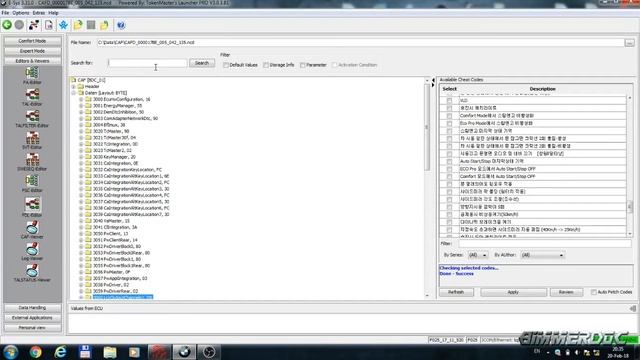This screenshot has height=360, width=640.
Task: Enable the Parameter filter checkbox
Action: (302, 65)
